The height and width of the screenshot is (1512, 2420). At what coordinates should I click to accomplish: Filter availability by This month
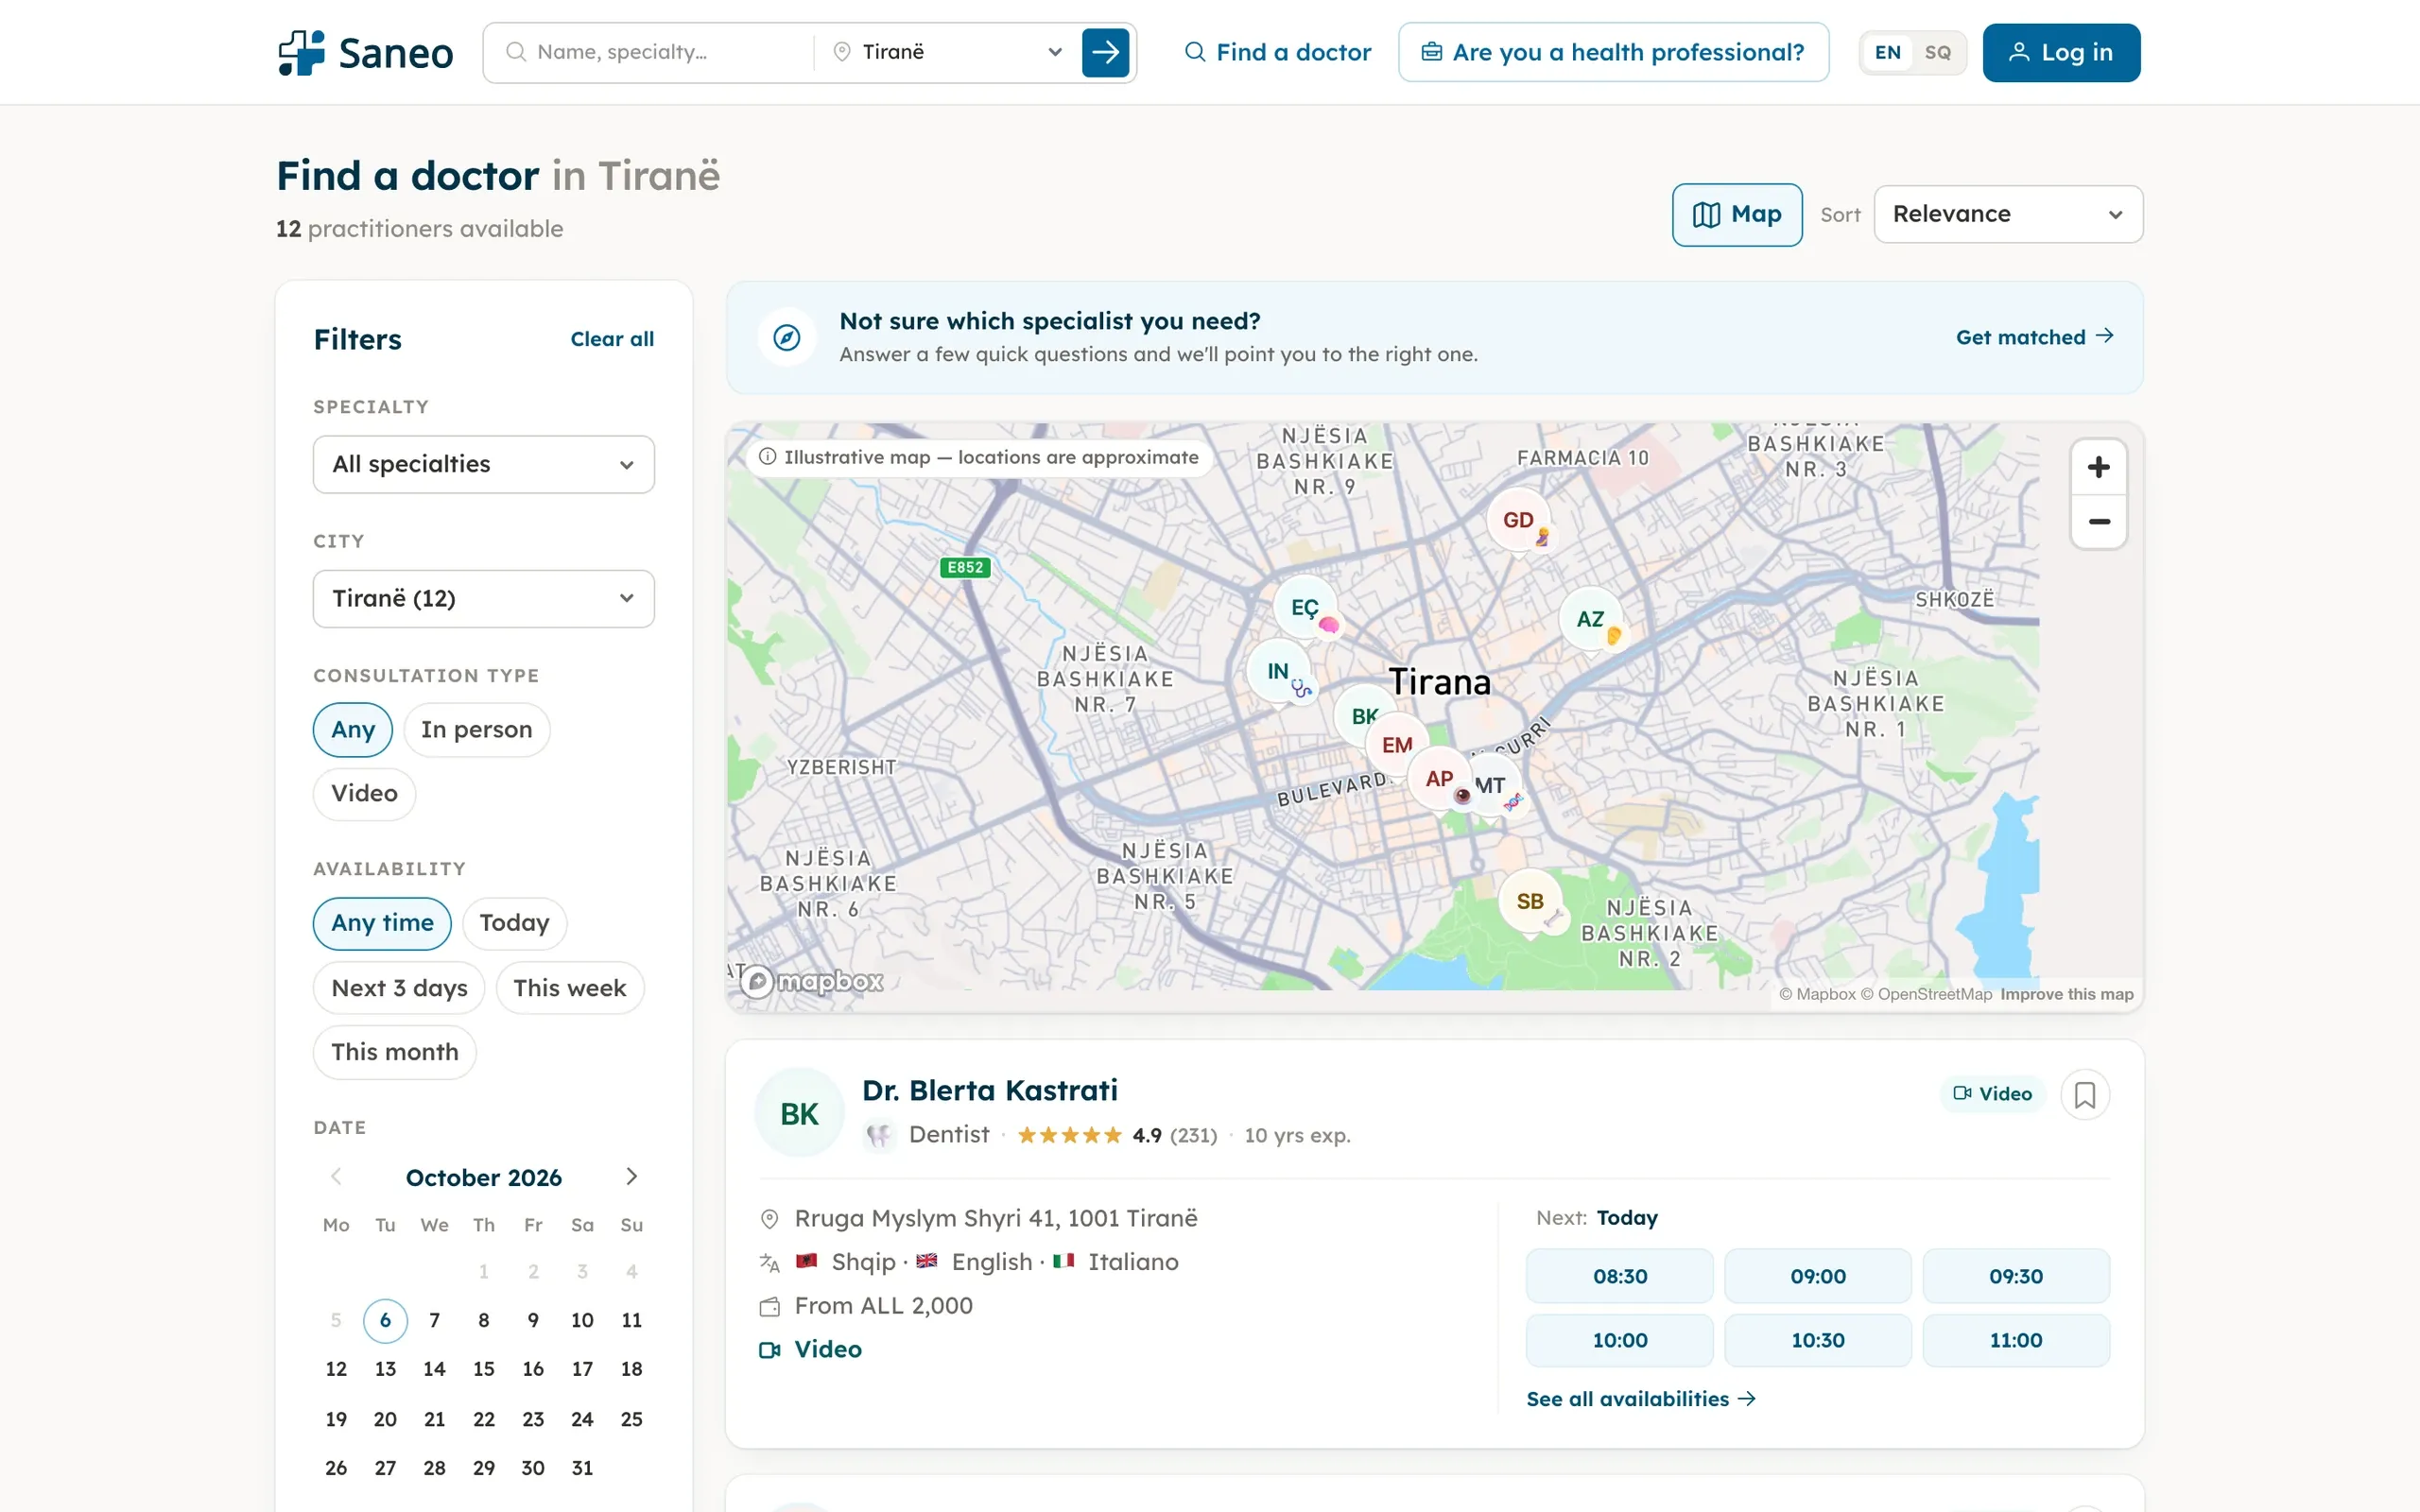[x=394, y=1051]
